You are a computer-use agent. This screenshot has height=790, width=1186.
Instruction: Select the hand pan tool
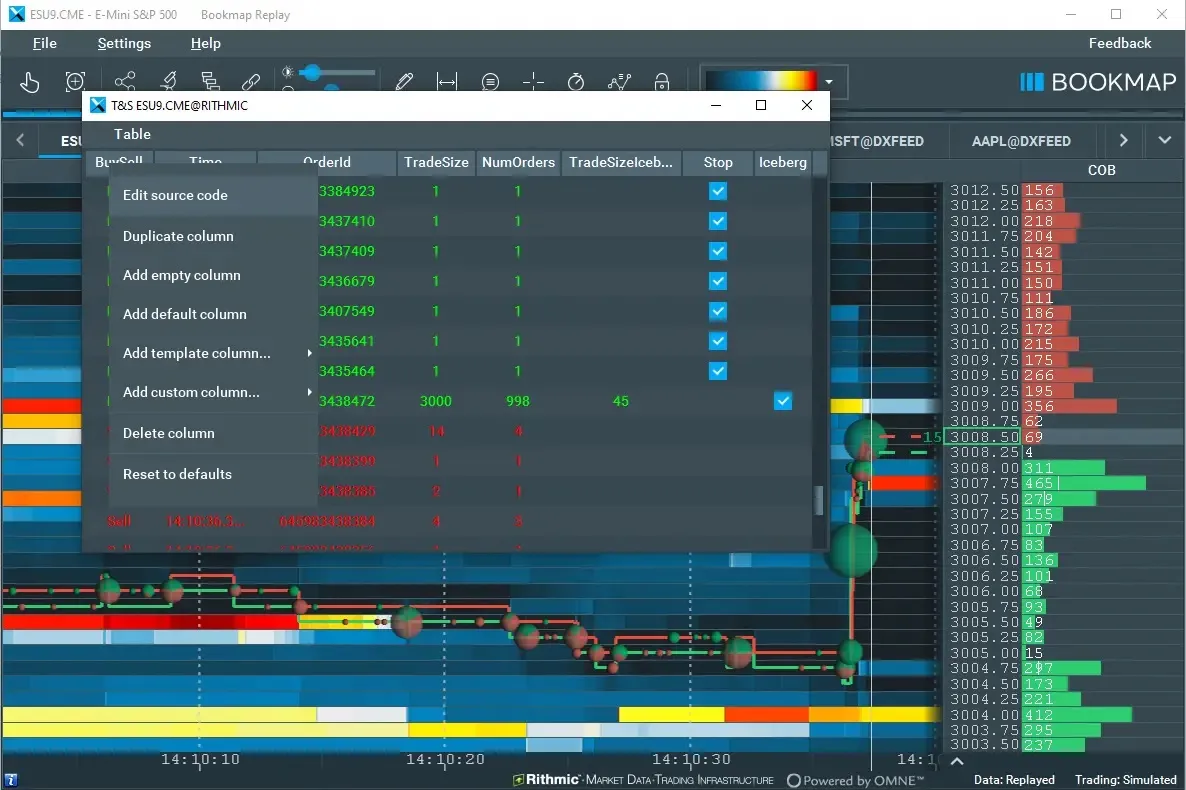pos(29,82)
